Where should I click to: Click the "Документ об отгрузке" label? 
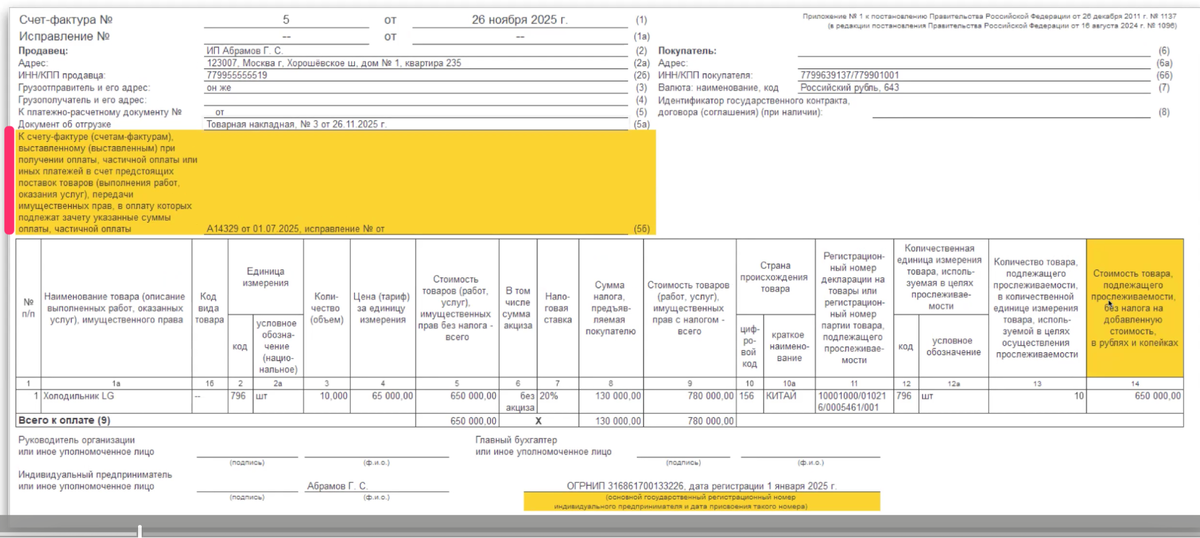(x=64, y=124)
